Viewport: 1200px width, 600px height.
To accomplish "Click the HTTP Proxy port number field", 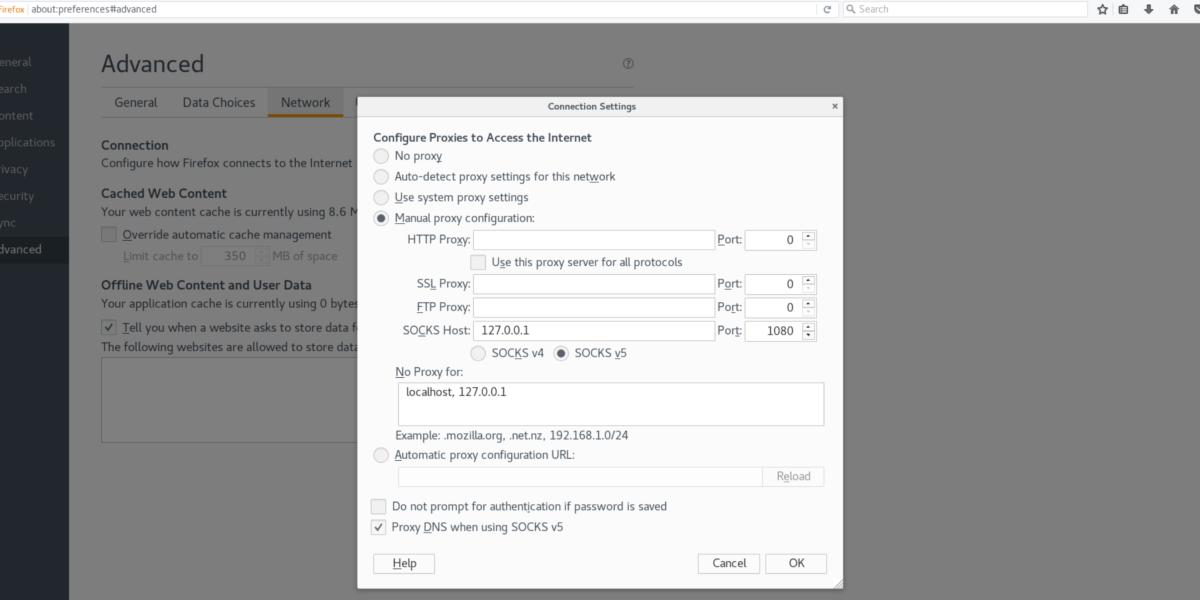I will tap(773, 240).
